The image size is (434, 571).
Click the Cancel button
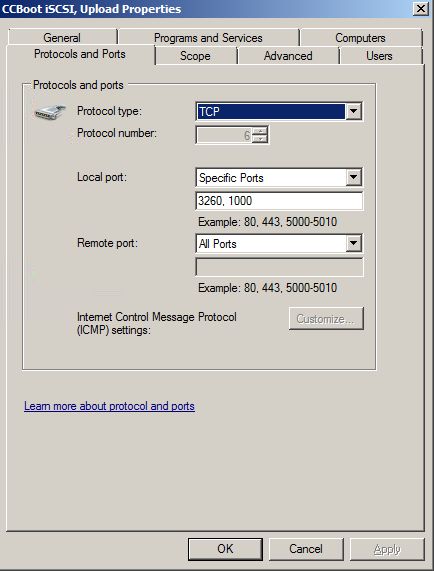pos(306,549)
